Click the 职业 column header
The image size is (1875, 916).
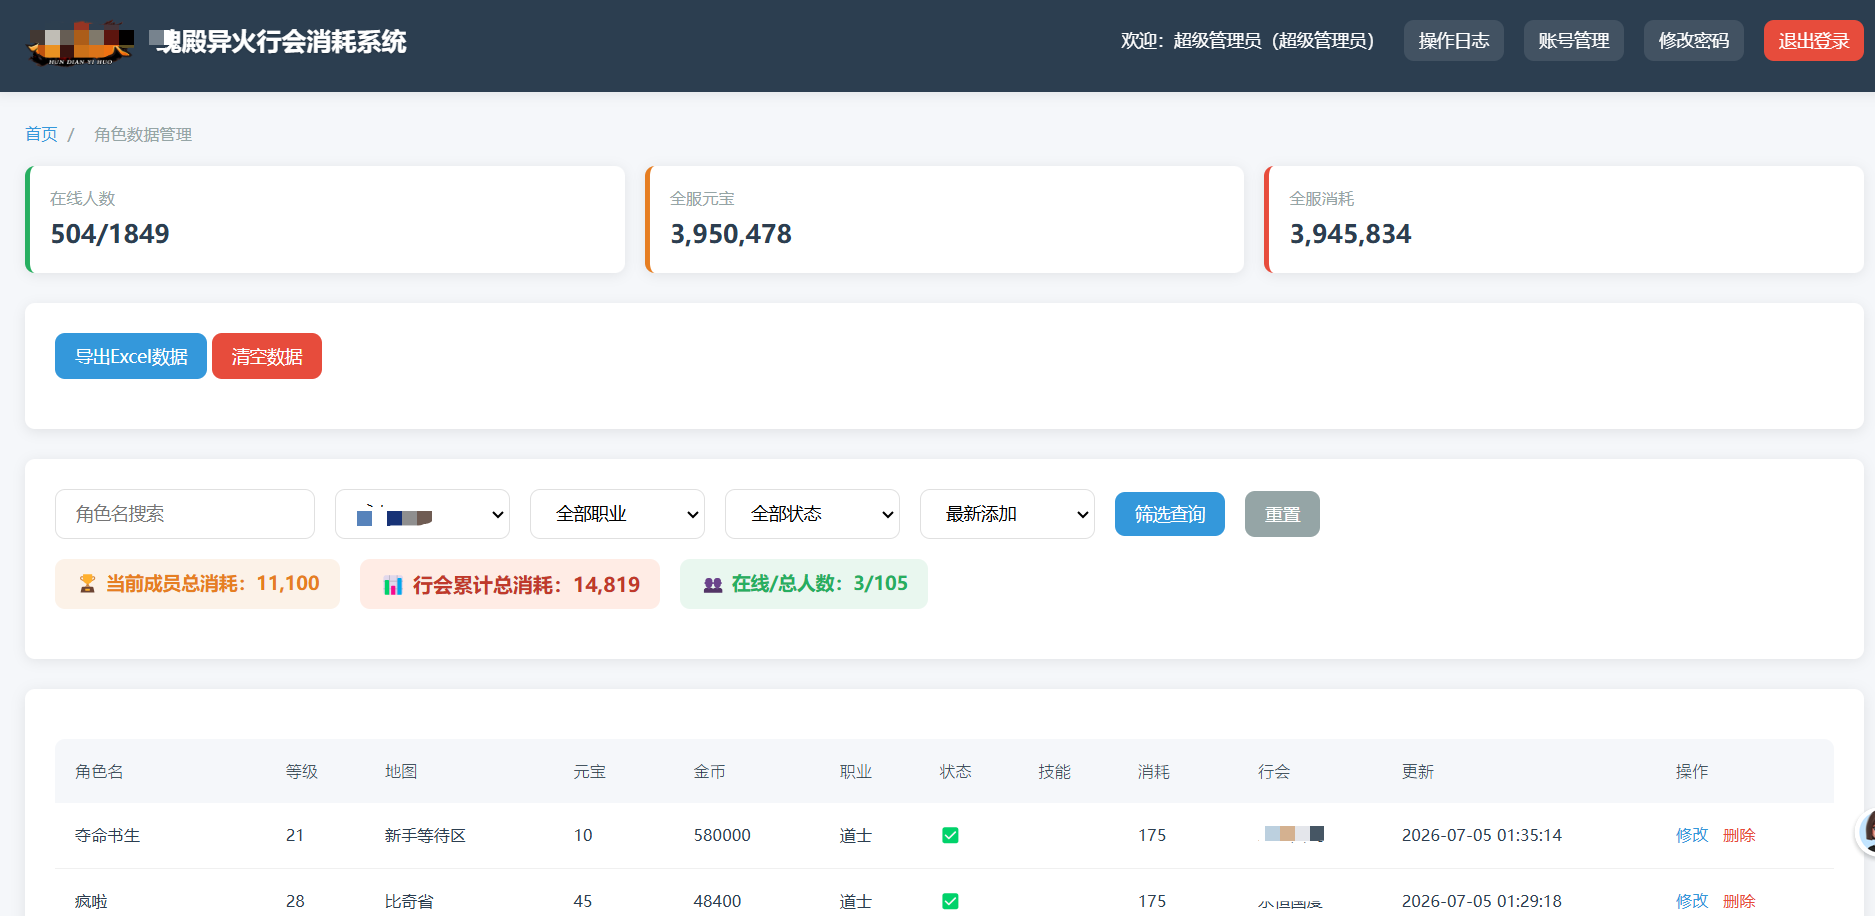click(x=856, y=771)
